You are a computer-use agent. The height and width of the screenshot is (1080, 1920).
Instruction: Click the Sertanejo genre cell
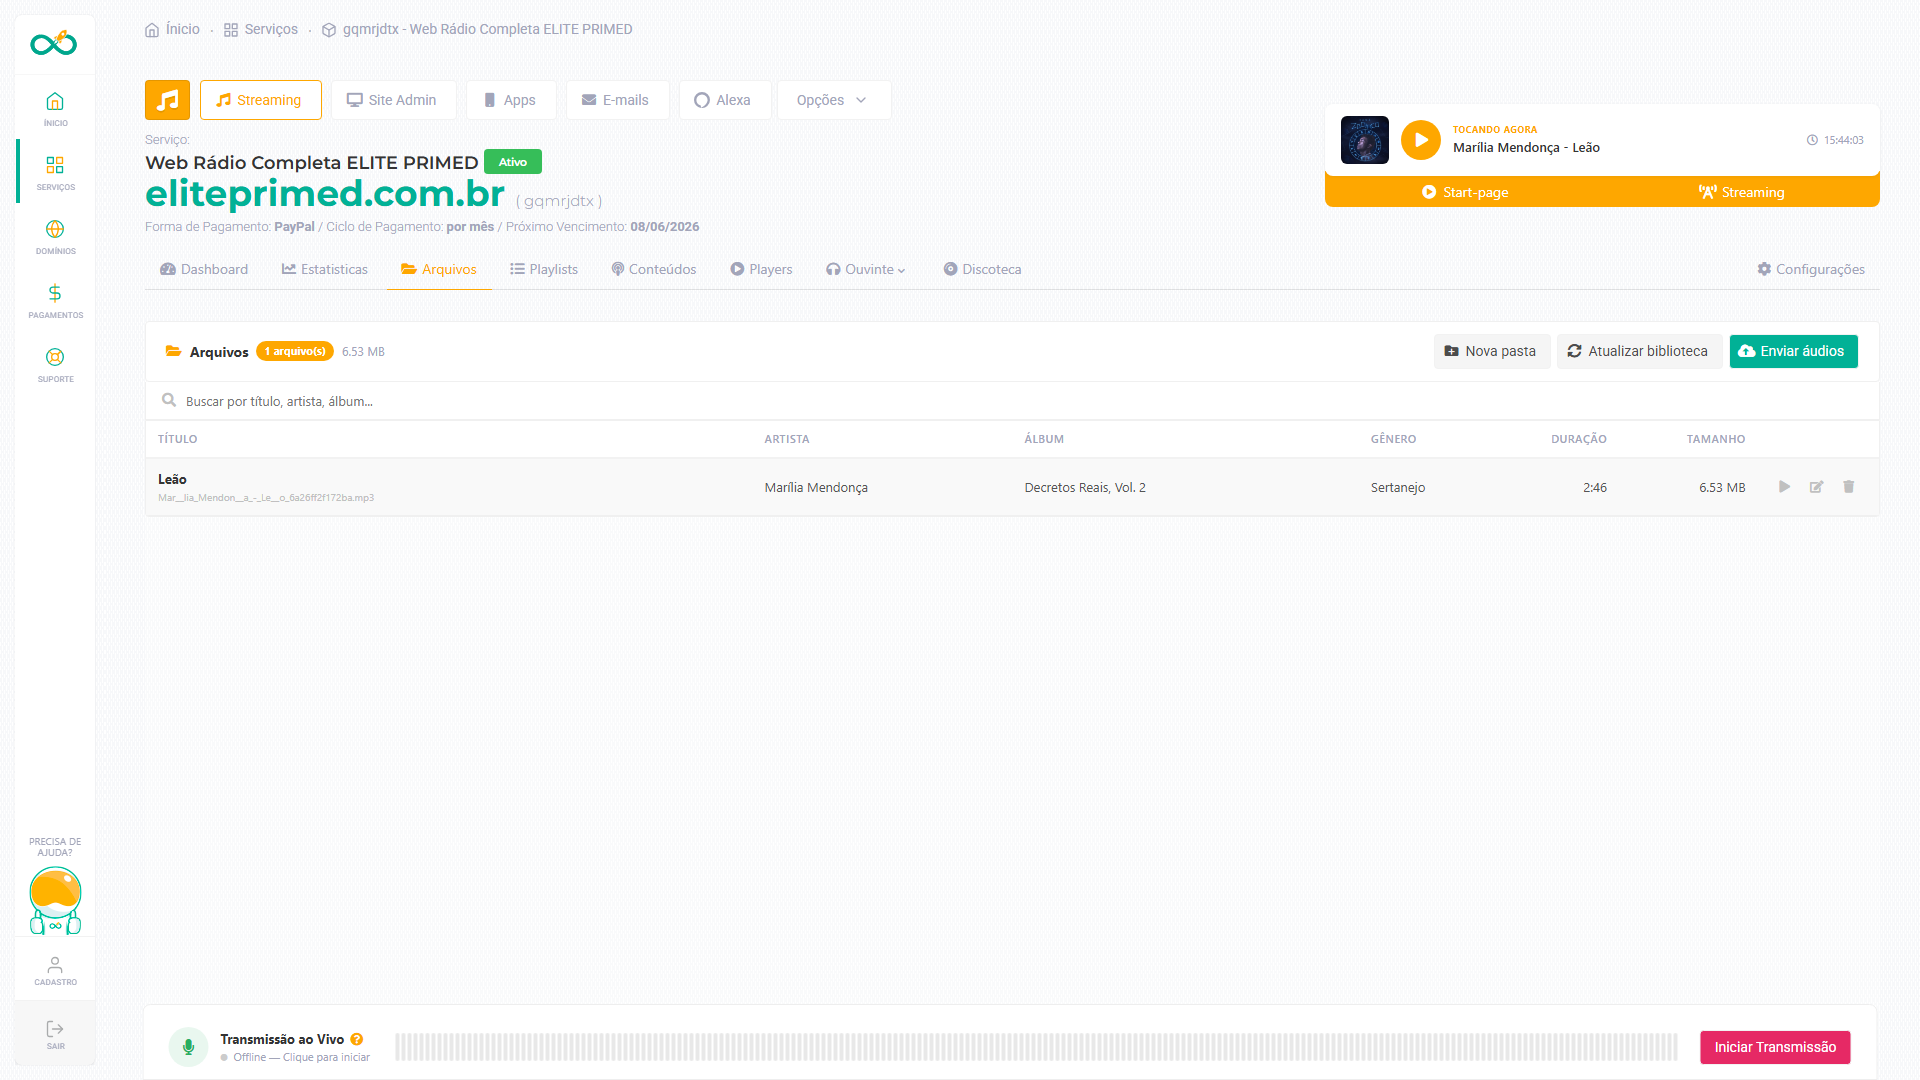[x=1398, y=487]
